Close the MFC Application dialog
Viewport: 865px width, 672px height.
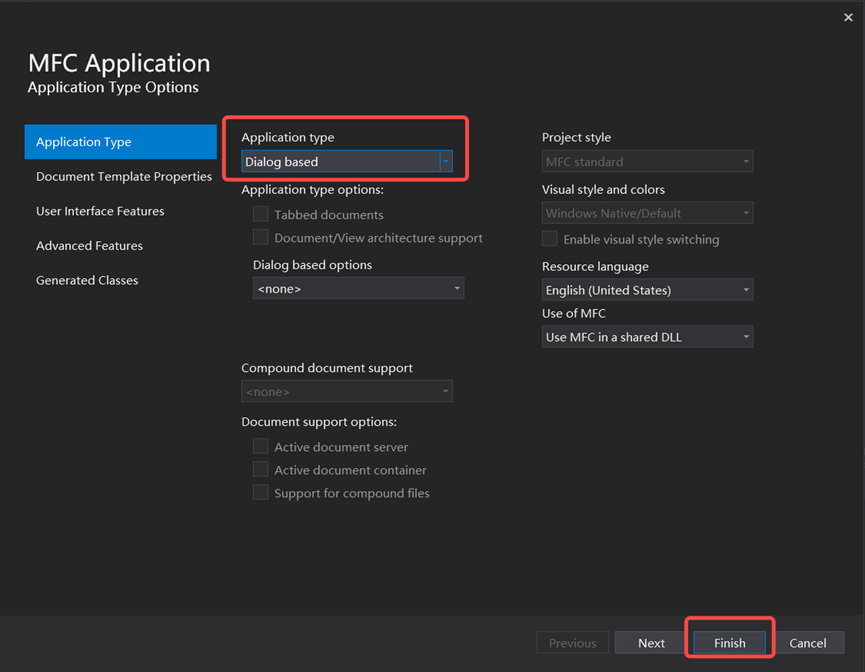[848, 18]
